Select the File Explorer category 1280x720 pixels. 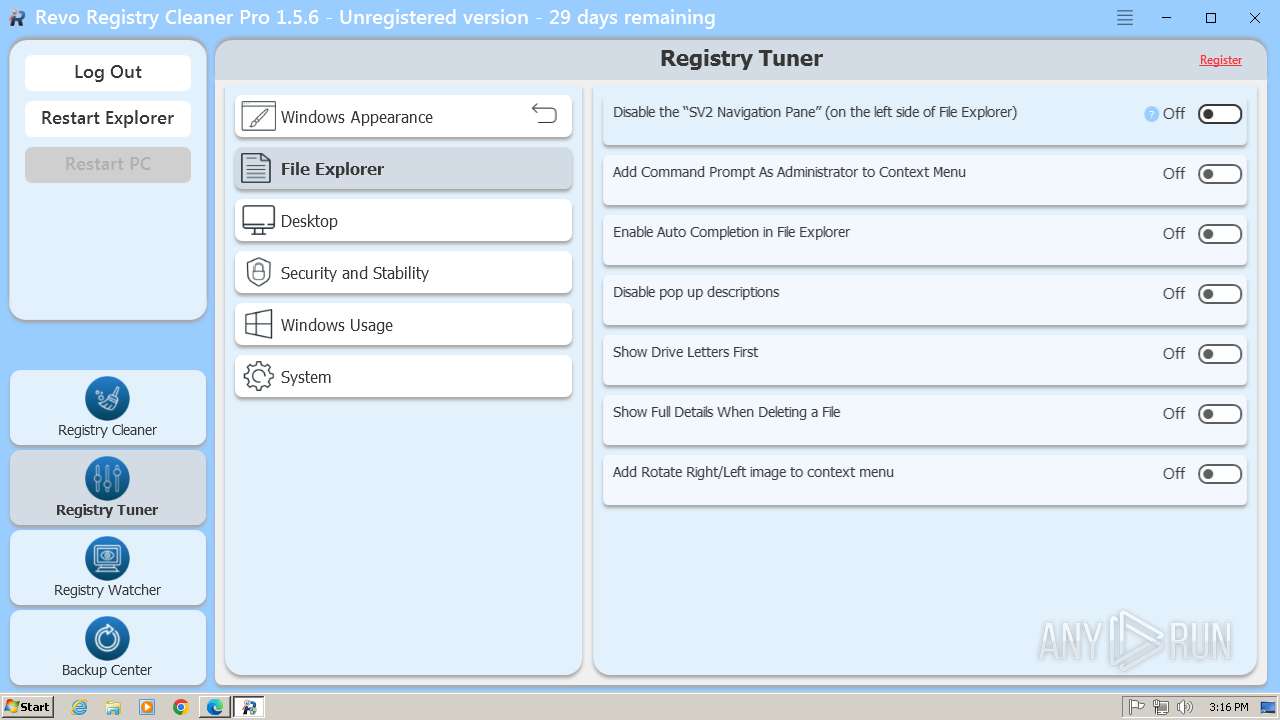pos(403,169)
